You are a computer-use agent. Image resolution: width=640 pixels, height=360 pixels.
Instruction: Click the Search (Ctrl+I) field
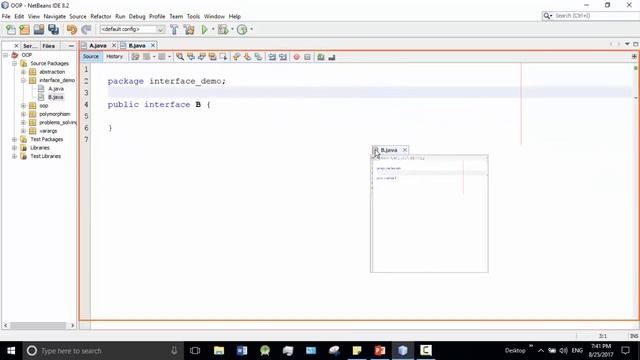point(595,16)
